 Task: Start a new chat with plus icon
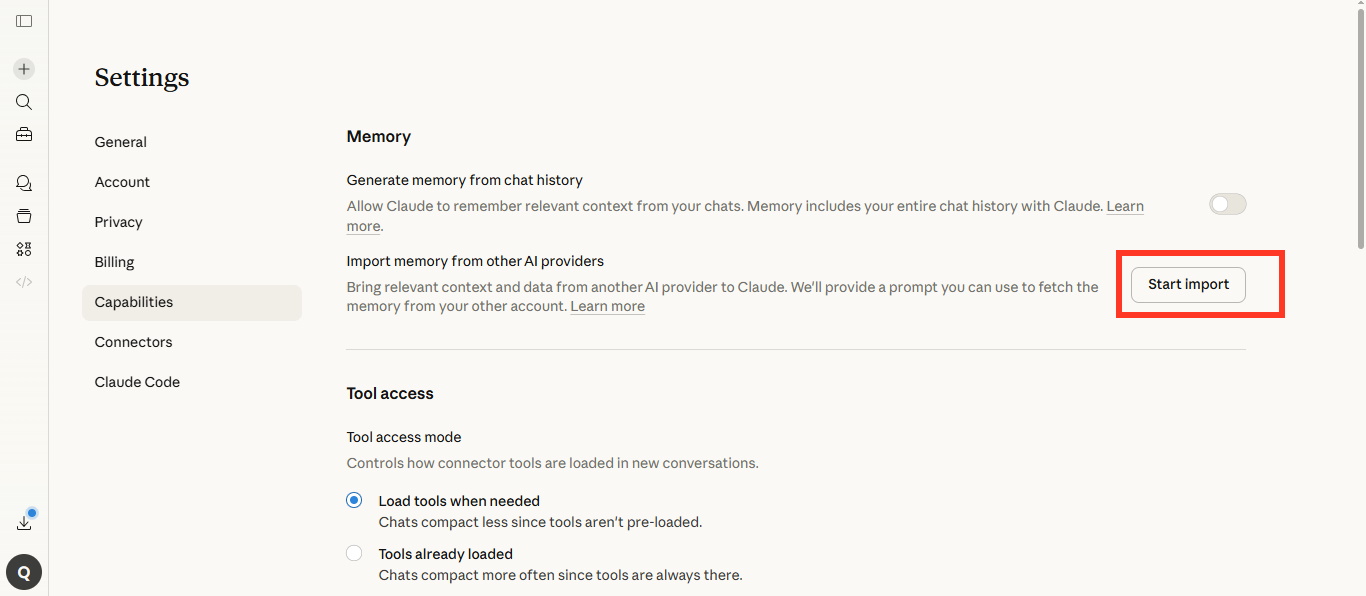[24, 69]
